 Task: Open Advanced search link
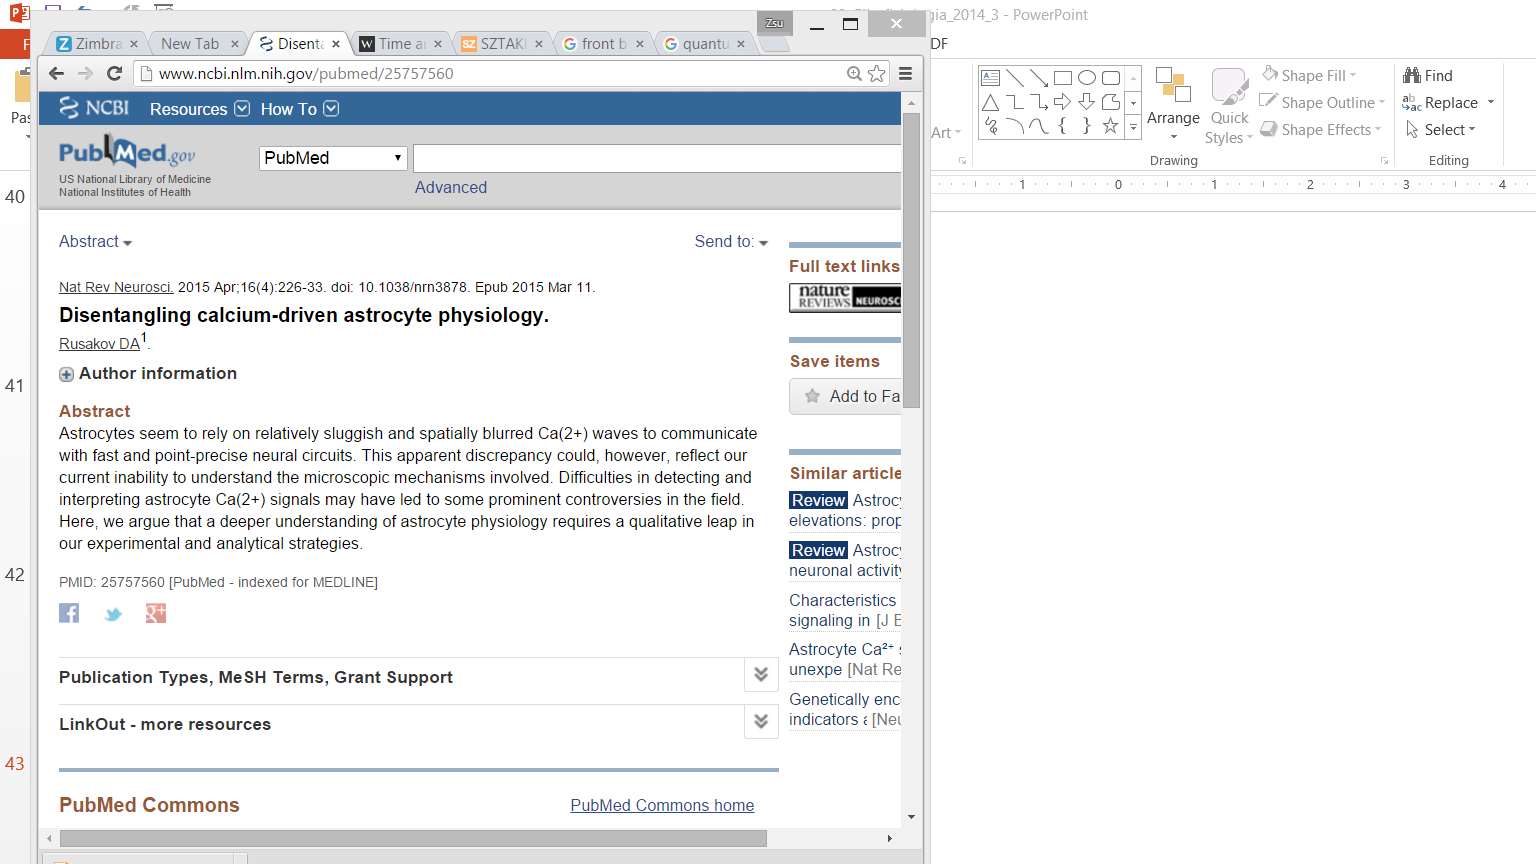click(x=451, y=187)
